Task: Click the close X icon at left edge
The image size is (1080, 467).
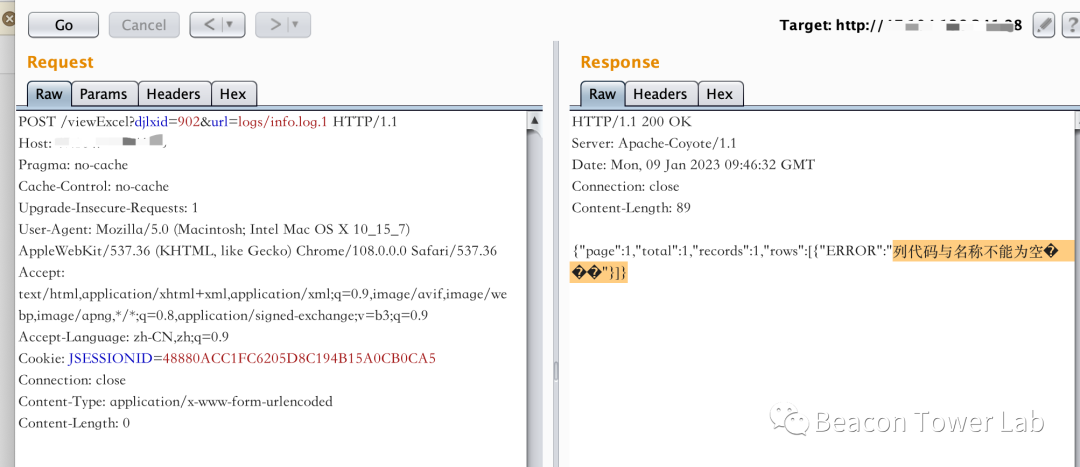Action: [5, 19]
